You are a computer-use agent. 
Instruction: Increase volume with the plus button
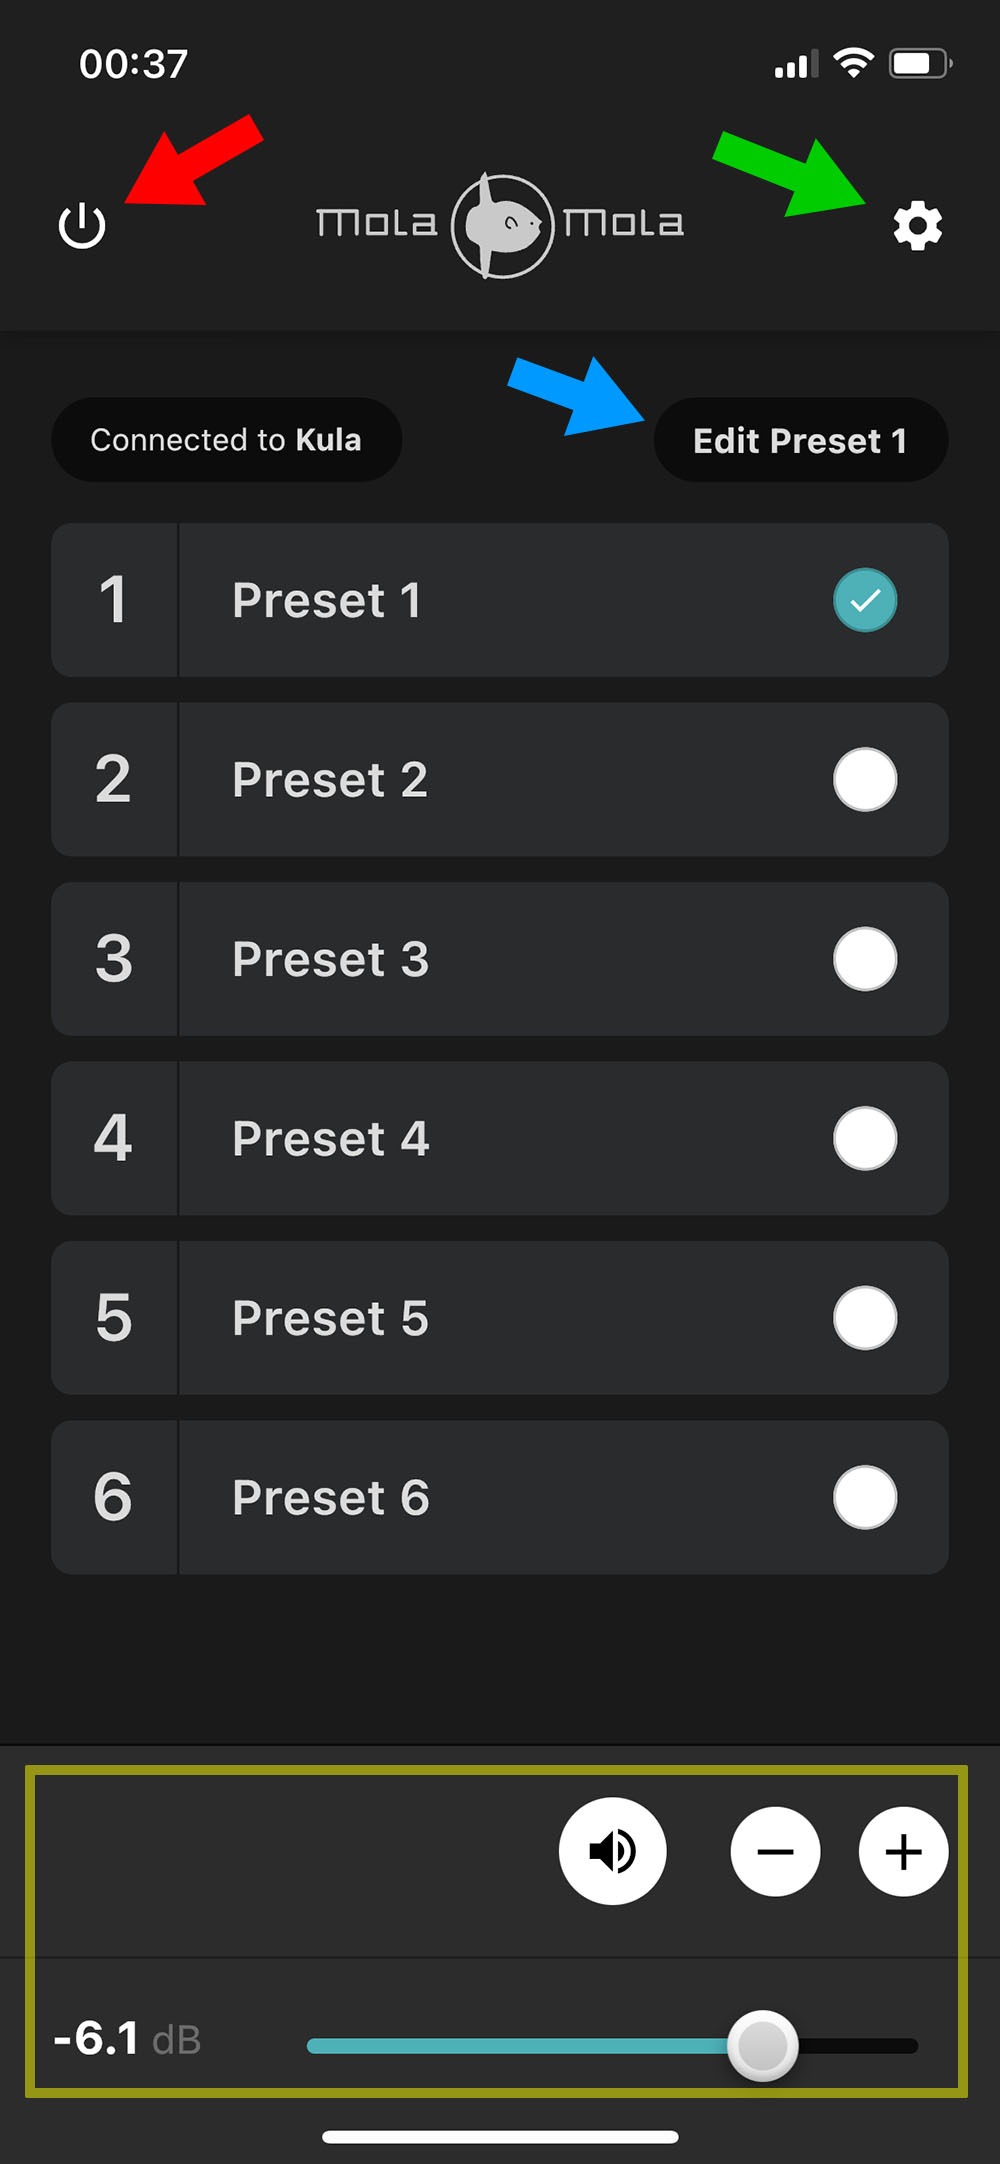point(903,1851)
